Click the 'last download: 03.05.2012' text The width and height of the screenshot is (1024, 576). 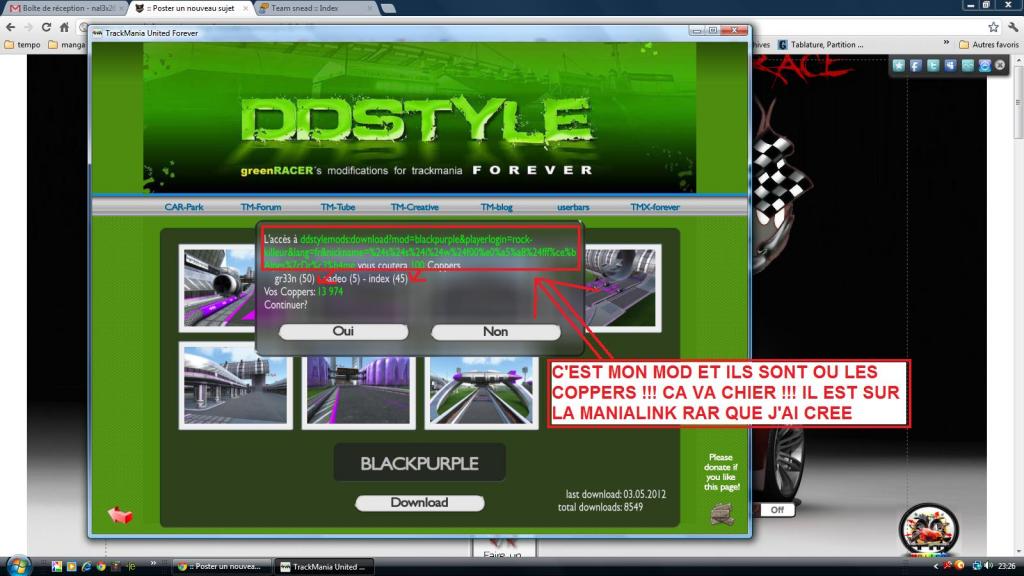(x=616, y=494)
